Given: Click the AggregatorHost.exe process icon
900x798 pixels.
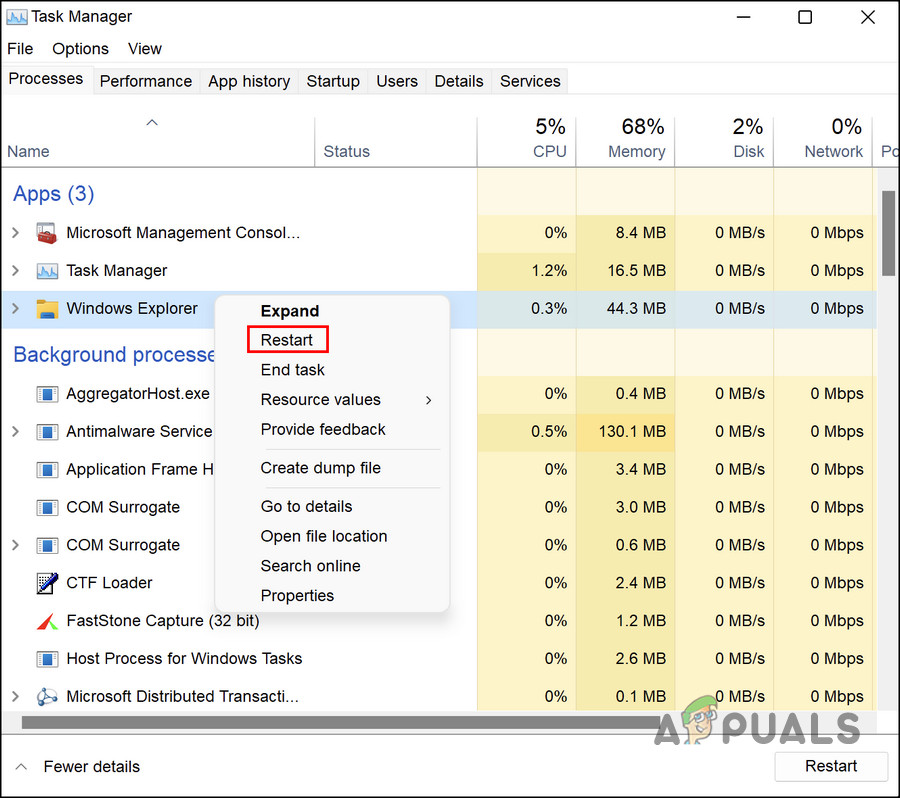Looking at the screenshot, I should click(x=47, y=394).
